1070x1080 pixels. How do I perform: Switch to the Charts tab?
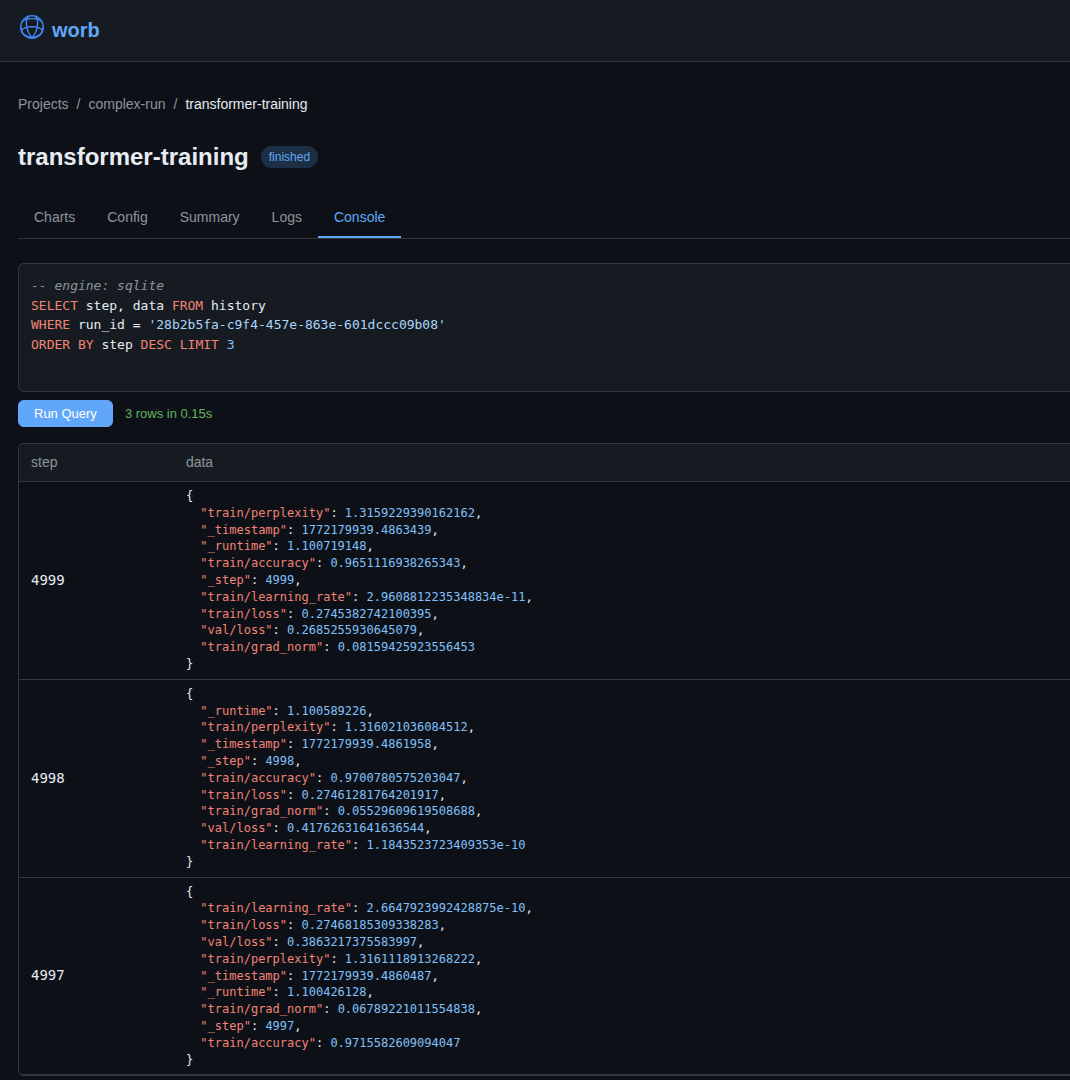click(x=54, y=217)
